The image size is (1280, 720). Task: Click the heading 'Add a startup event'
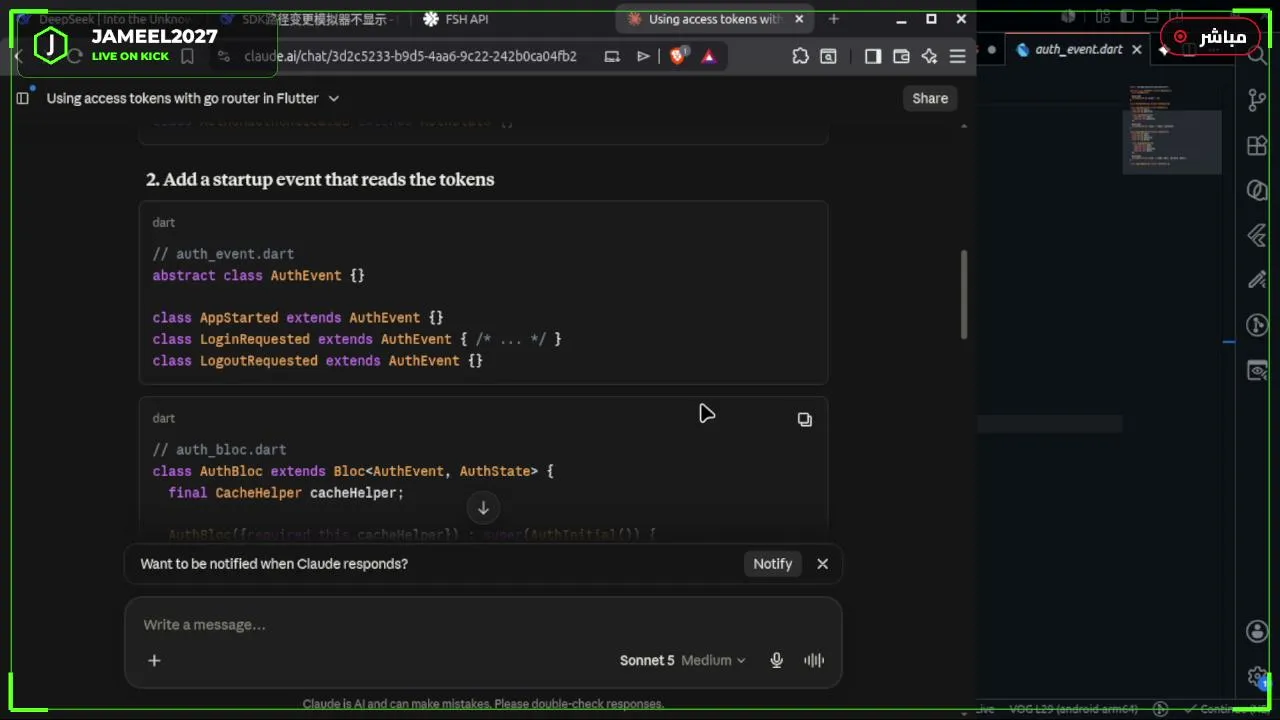pyautogui.click(x=320, y=179)
